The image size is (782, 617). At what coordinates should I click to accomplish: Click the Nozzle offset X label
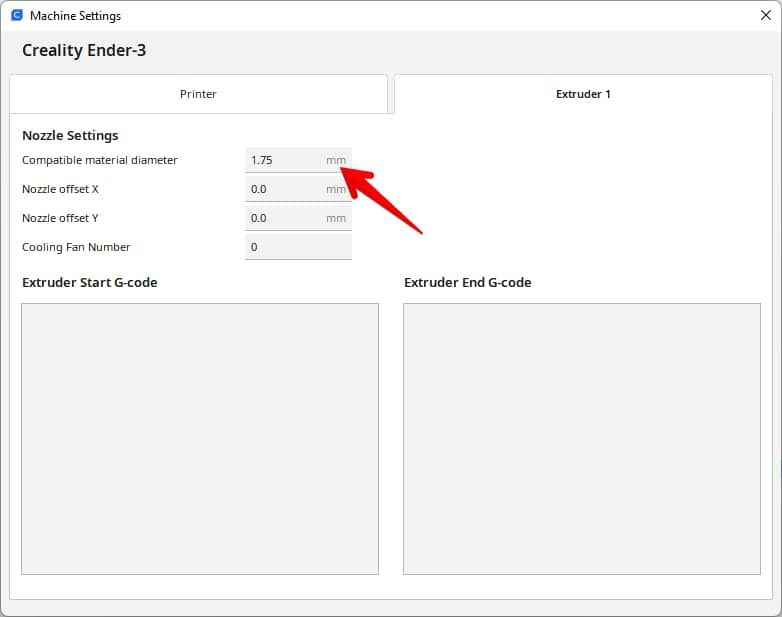pyautogui.click(x=60, y=189)
